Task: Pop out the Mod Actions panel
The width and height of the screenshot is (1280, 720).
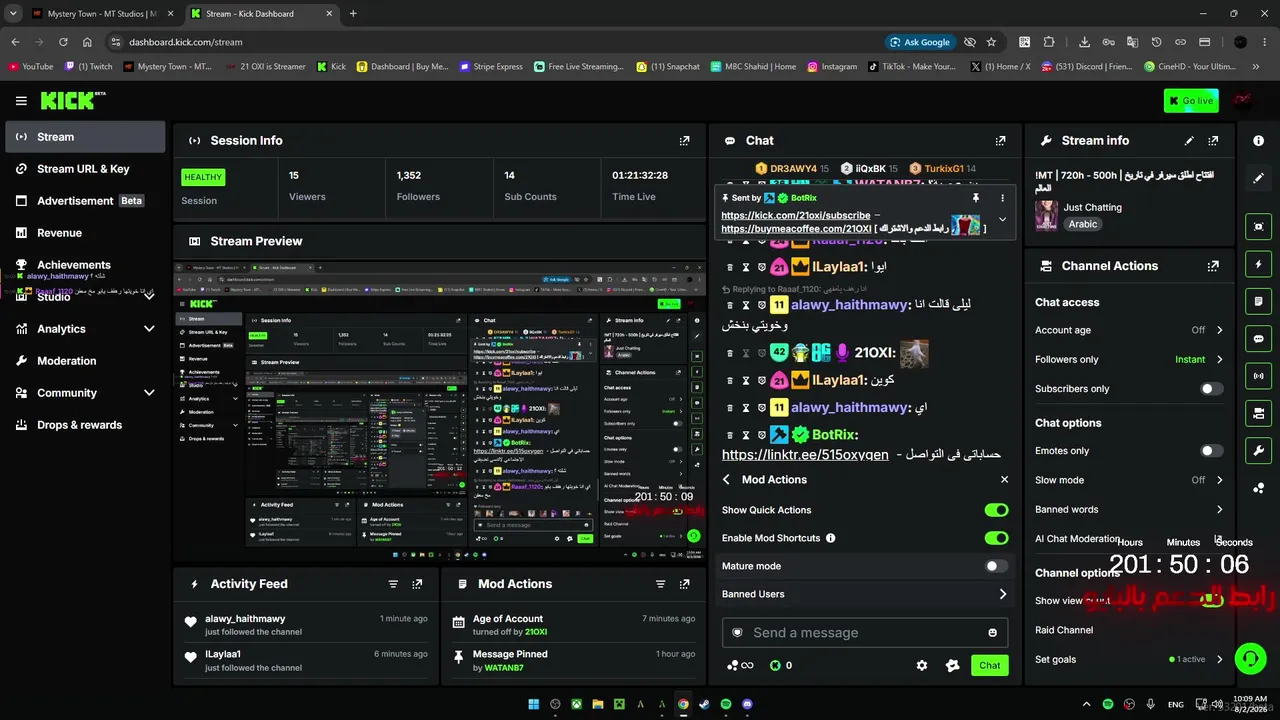Action: point(684,584)
